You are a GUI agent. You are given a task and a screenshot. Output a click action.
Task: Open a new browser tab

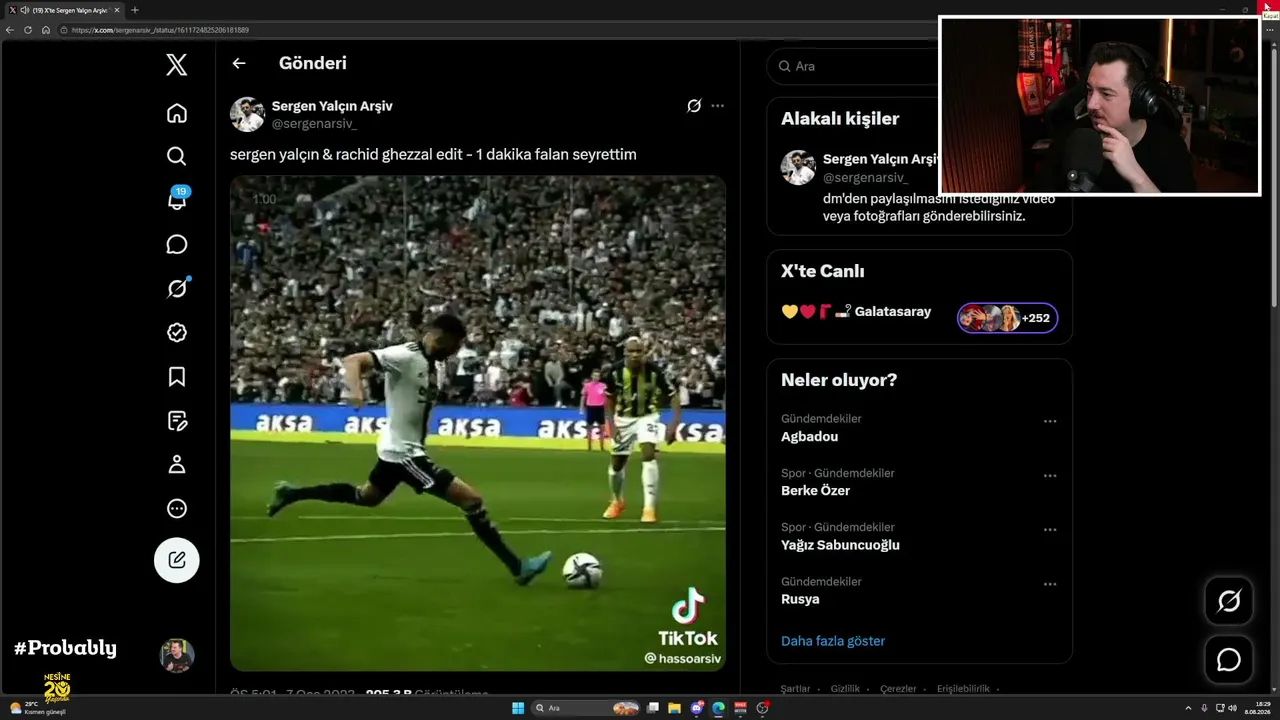tap(135, 10)
